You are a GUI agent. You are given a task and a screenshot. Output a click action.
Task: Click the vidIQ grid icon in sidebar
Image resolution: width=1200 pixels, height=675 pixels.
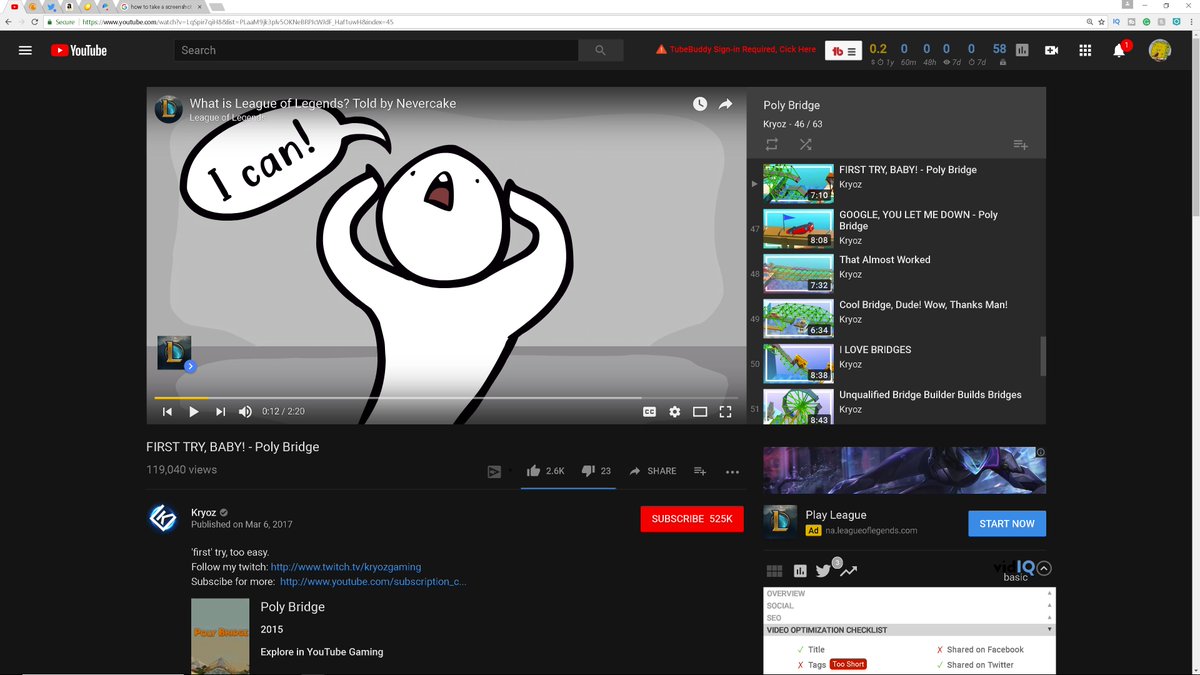(774, 571)
